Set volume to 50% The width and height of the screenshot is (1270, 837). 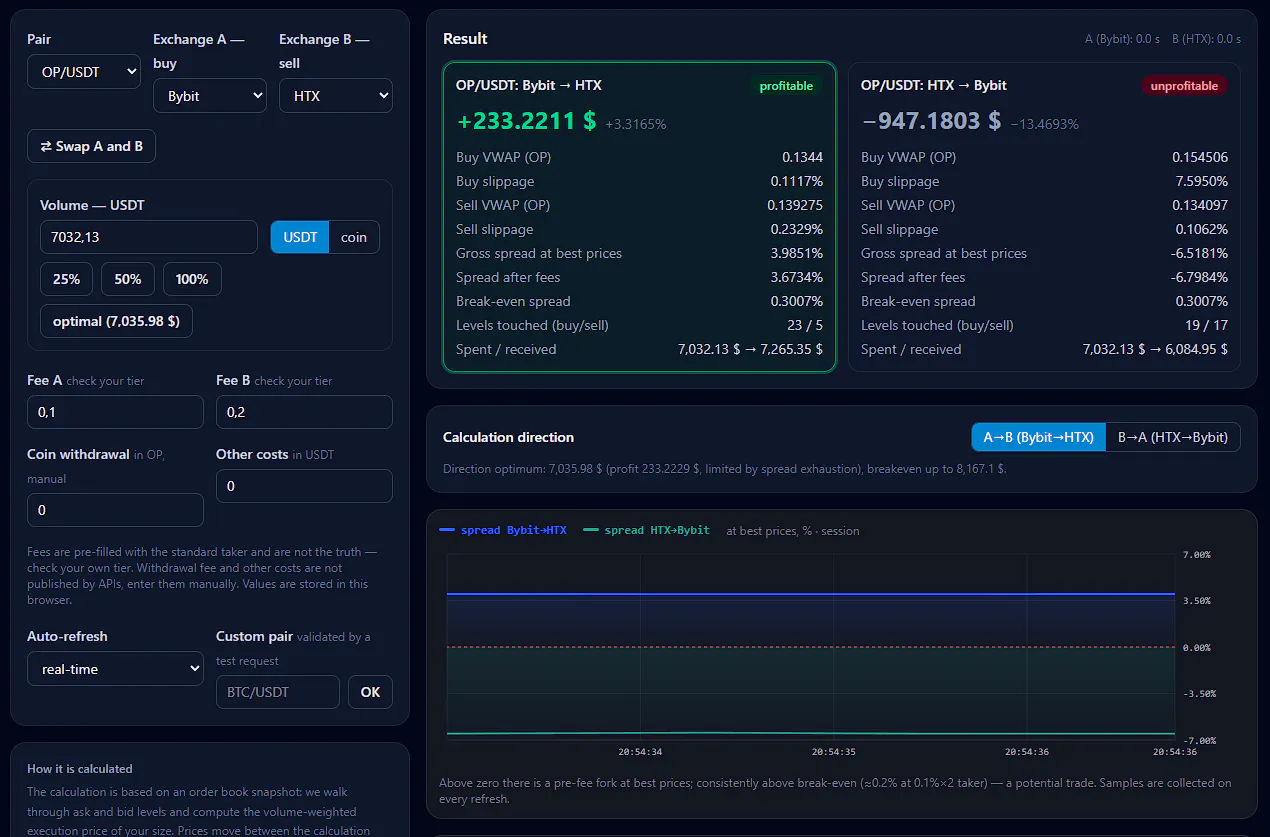click(128, 279)
